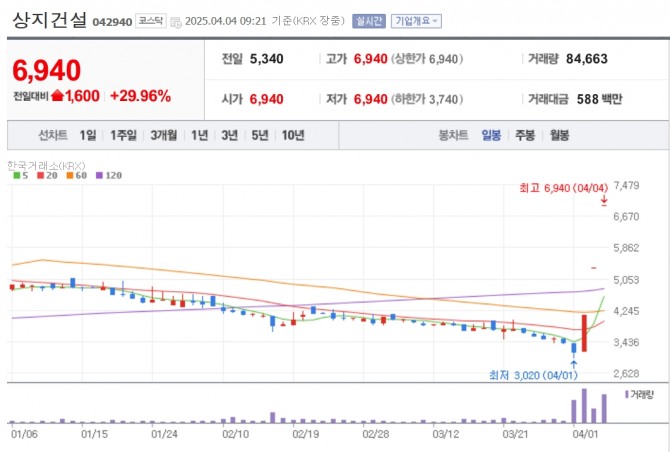The image size is (670, 452).
Task: Click the red up-arrow price change icon
Action: pos(57,96)
